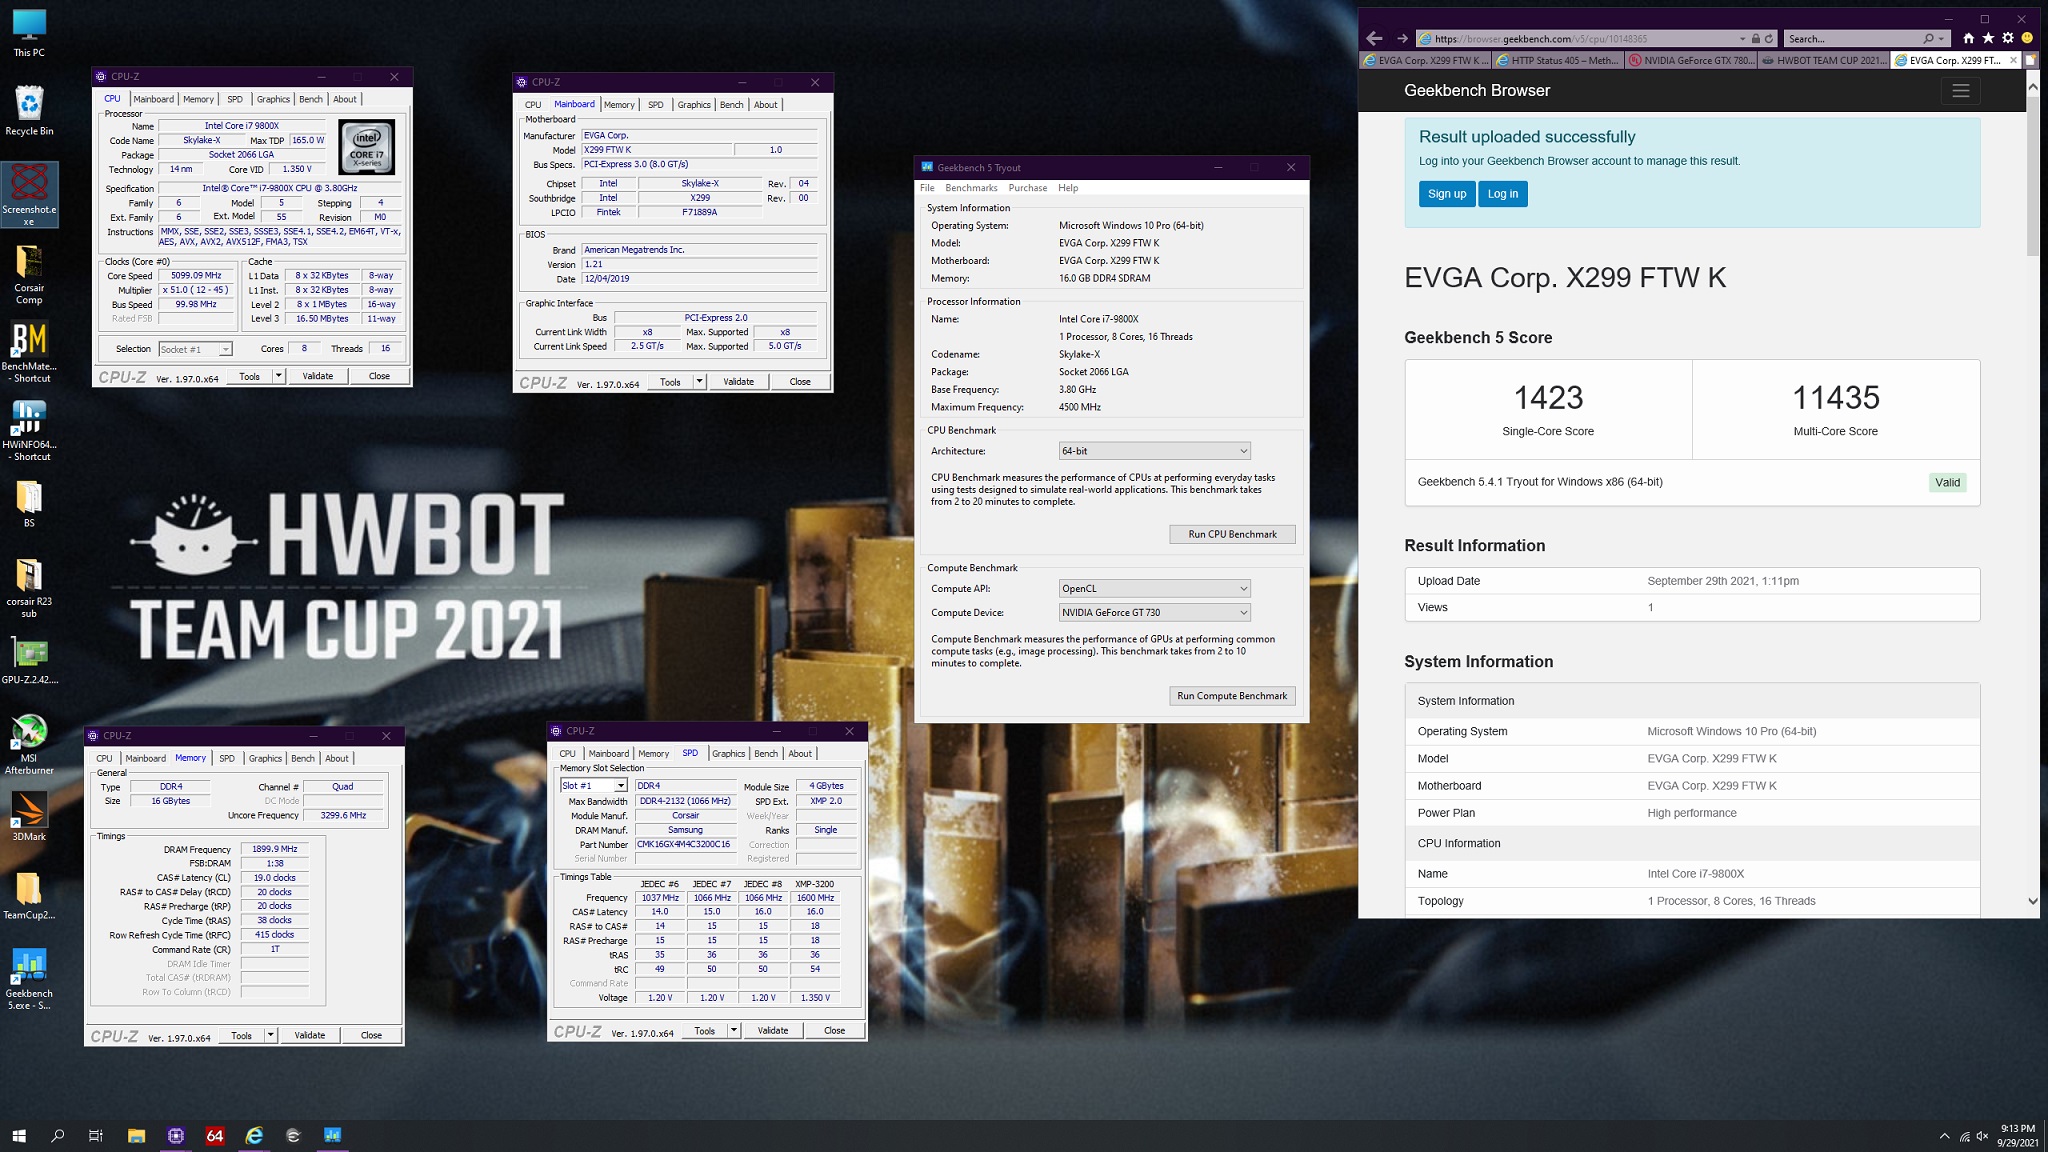Image resolution: width=2048 pixels, height=1152 pixels.
Task: Open Corsair Comp folder icon
Action: click(29, 275)
